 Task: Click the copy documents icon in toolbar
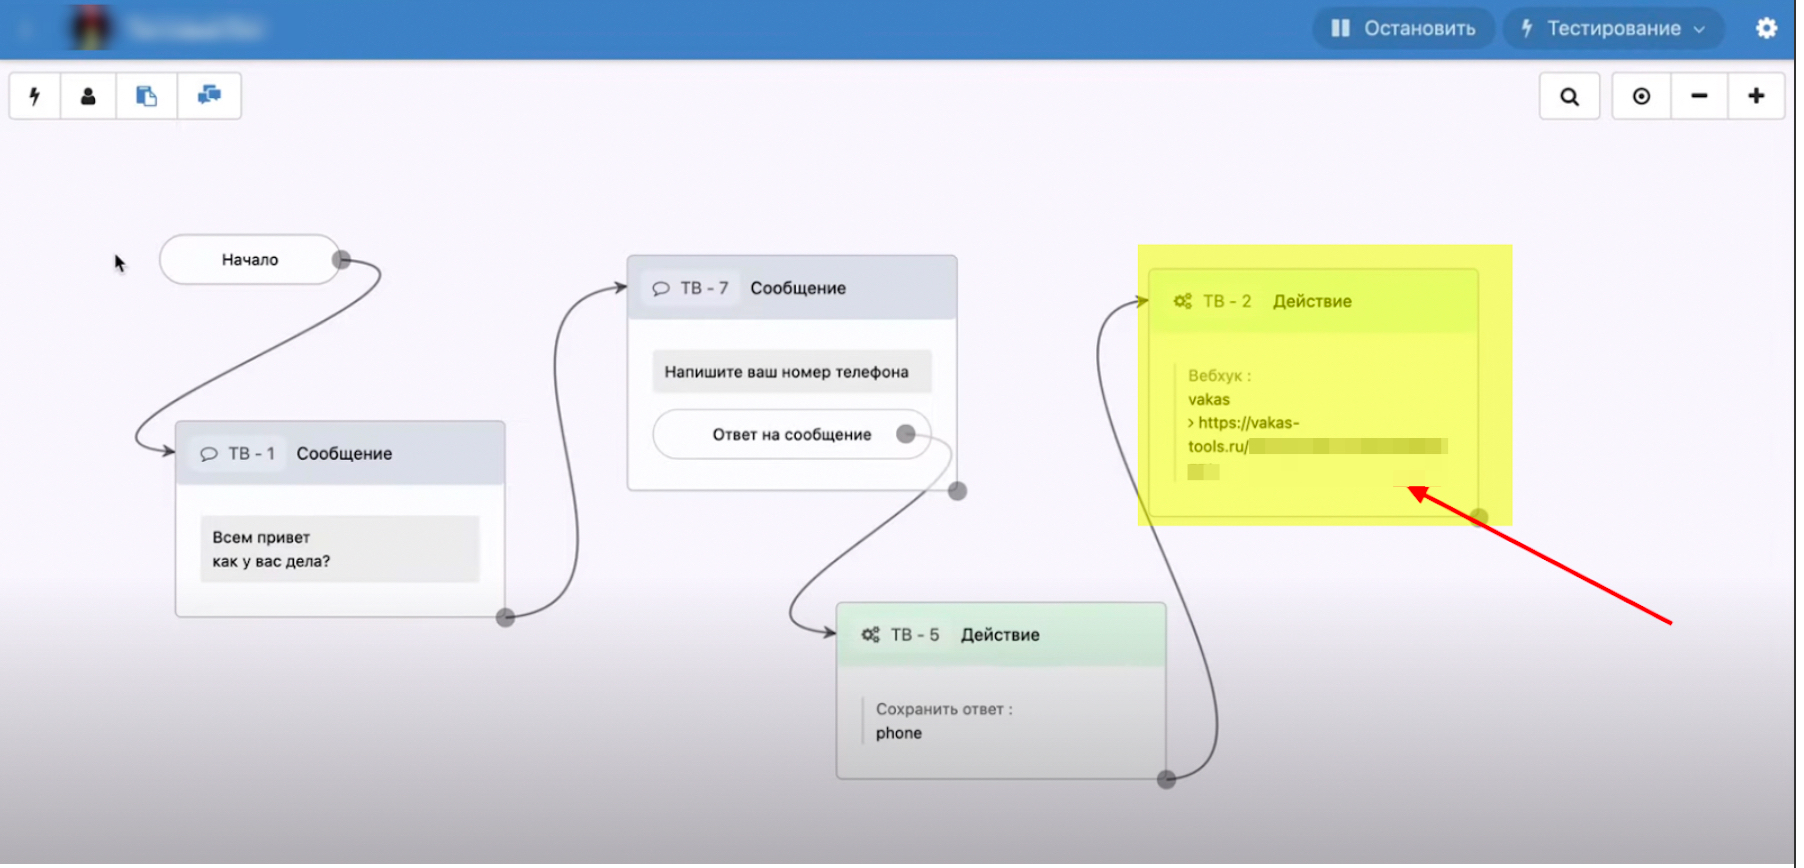pos(146,96)
